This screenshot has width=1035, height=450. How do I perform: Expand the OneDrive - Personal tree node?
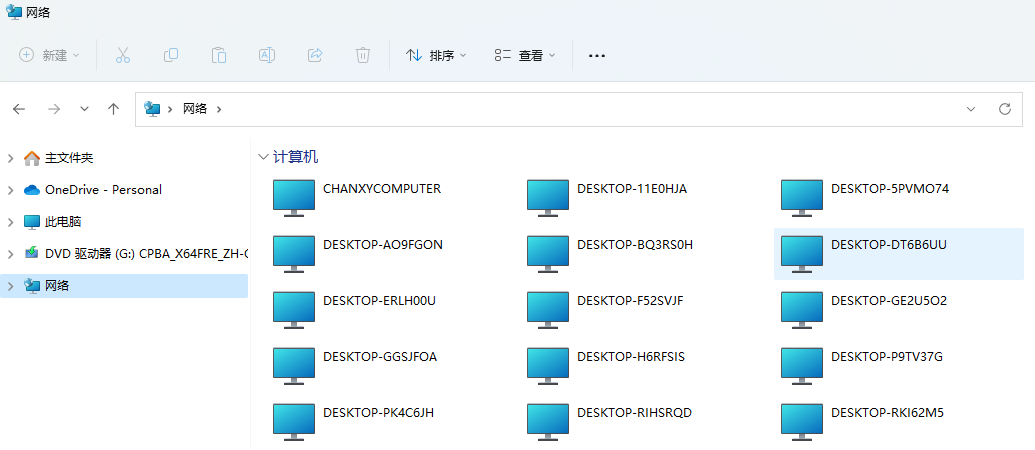11,190
